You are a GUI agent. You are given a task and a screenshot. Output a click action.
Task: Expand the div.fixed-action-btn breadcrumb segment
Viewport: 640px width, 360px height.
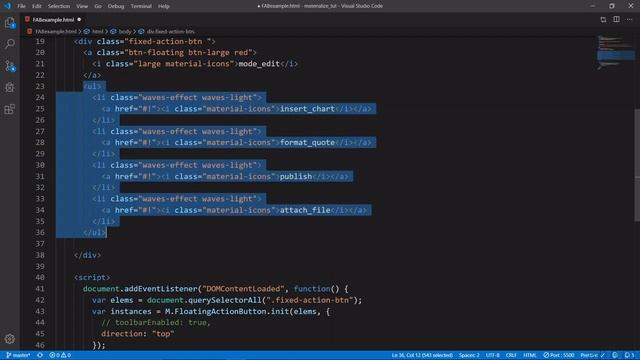tap(171, 31)
